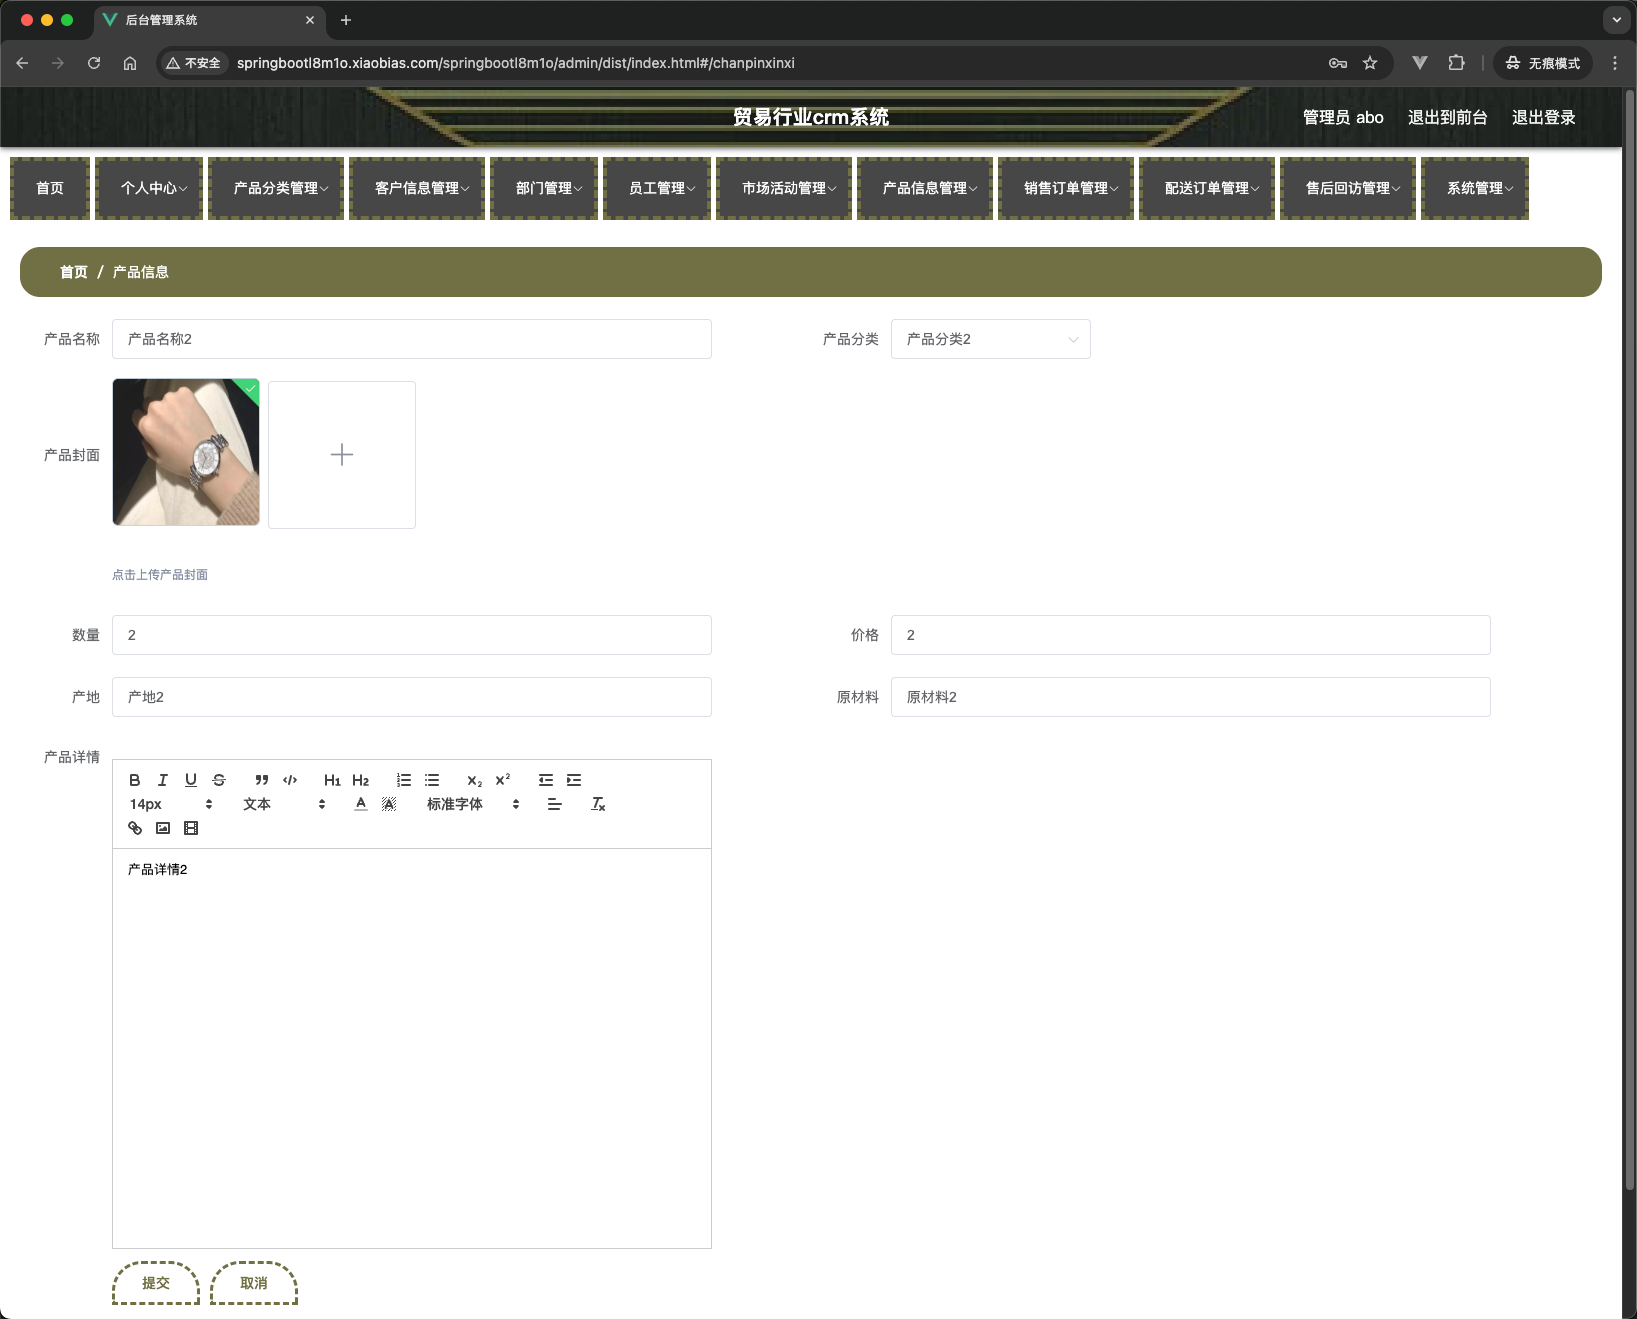Open 售后回访管理 menu
Viewport: 1637px width, 1319px height.
[1348, 188]
